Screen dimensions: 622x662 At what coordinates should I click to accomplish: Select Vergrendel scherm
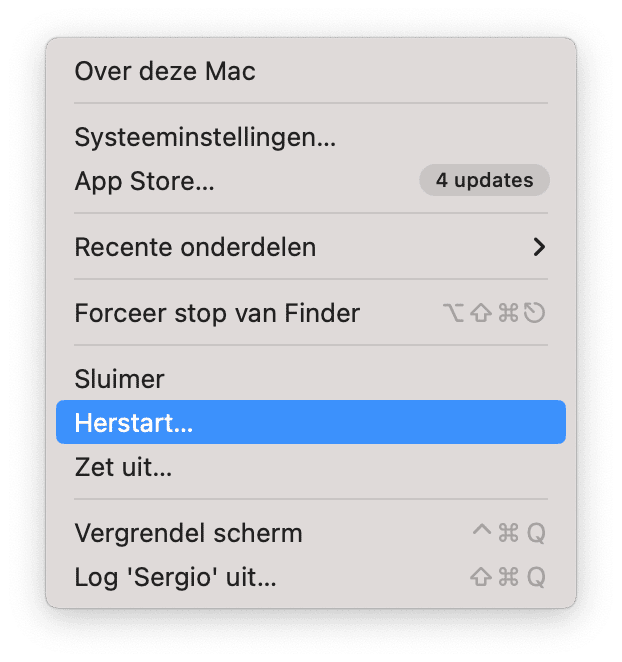(x=311, y=533)
